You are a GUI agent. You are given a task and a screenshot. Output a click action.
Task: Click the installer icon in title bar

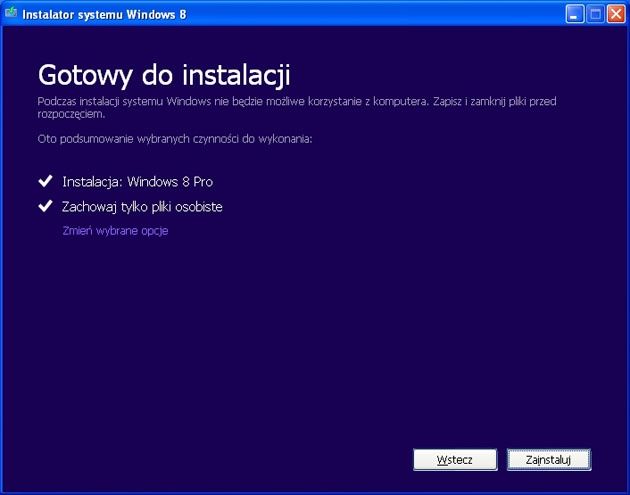coord(11,12)
